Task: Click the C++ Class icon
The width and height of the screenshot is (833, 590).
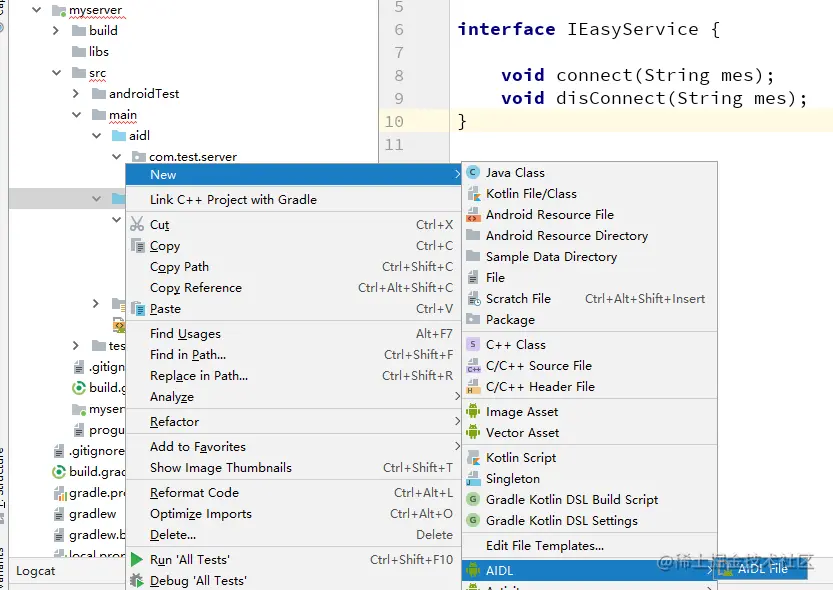Action: coord(473,345)
